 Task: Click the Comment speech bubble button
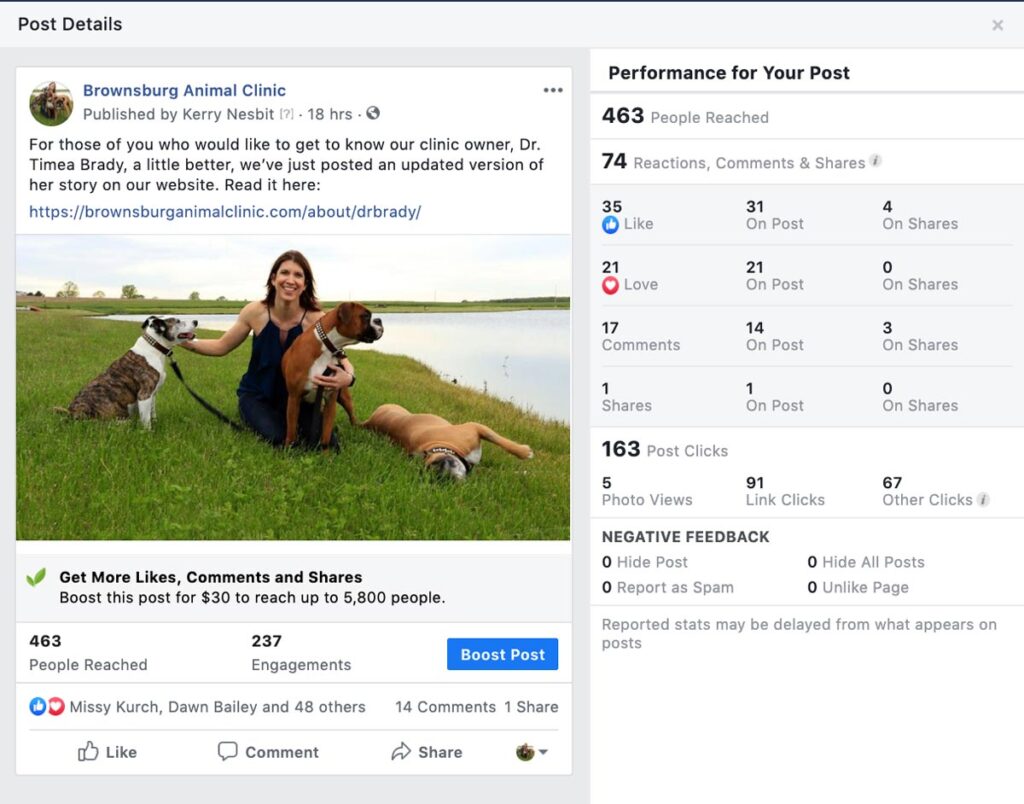click(268, 752)
